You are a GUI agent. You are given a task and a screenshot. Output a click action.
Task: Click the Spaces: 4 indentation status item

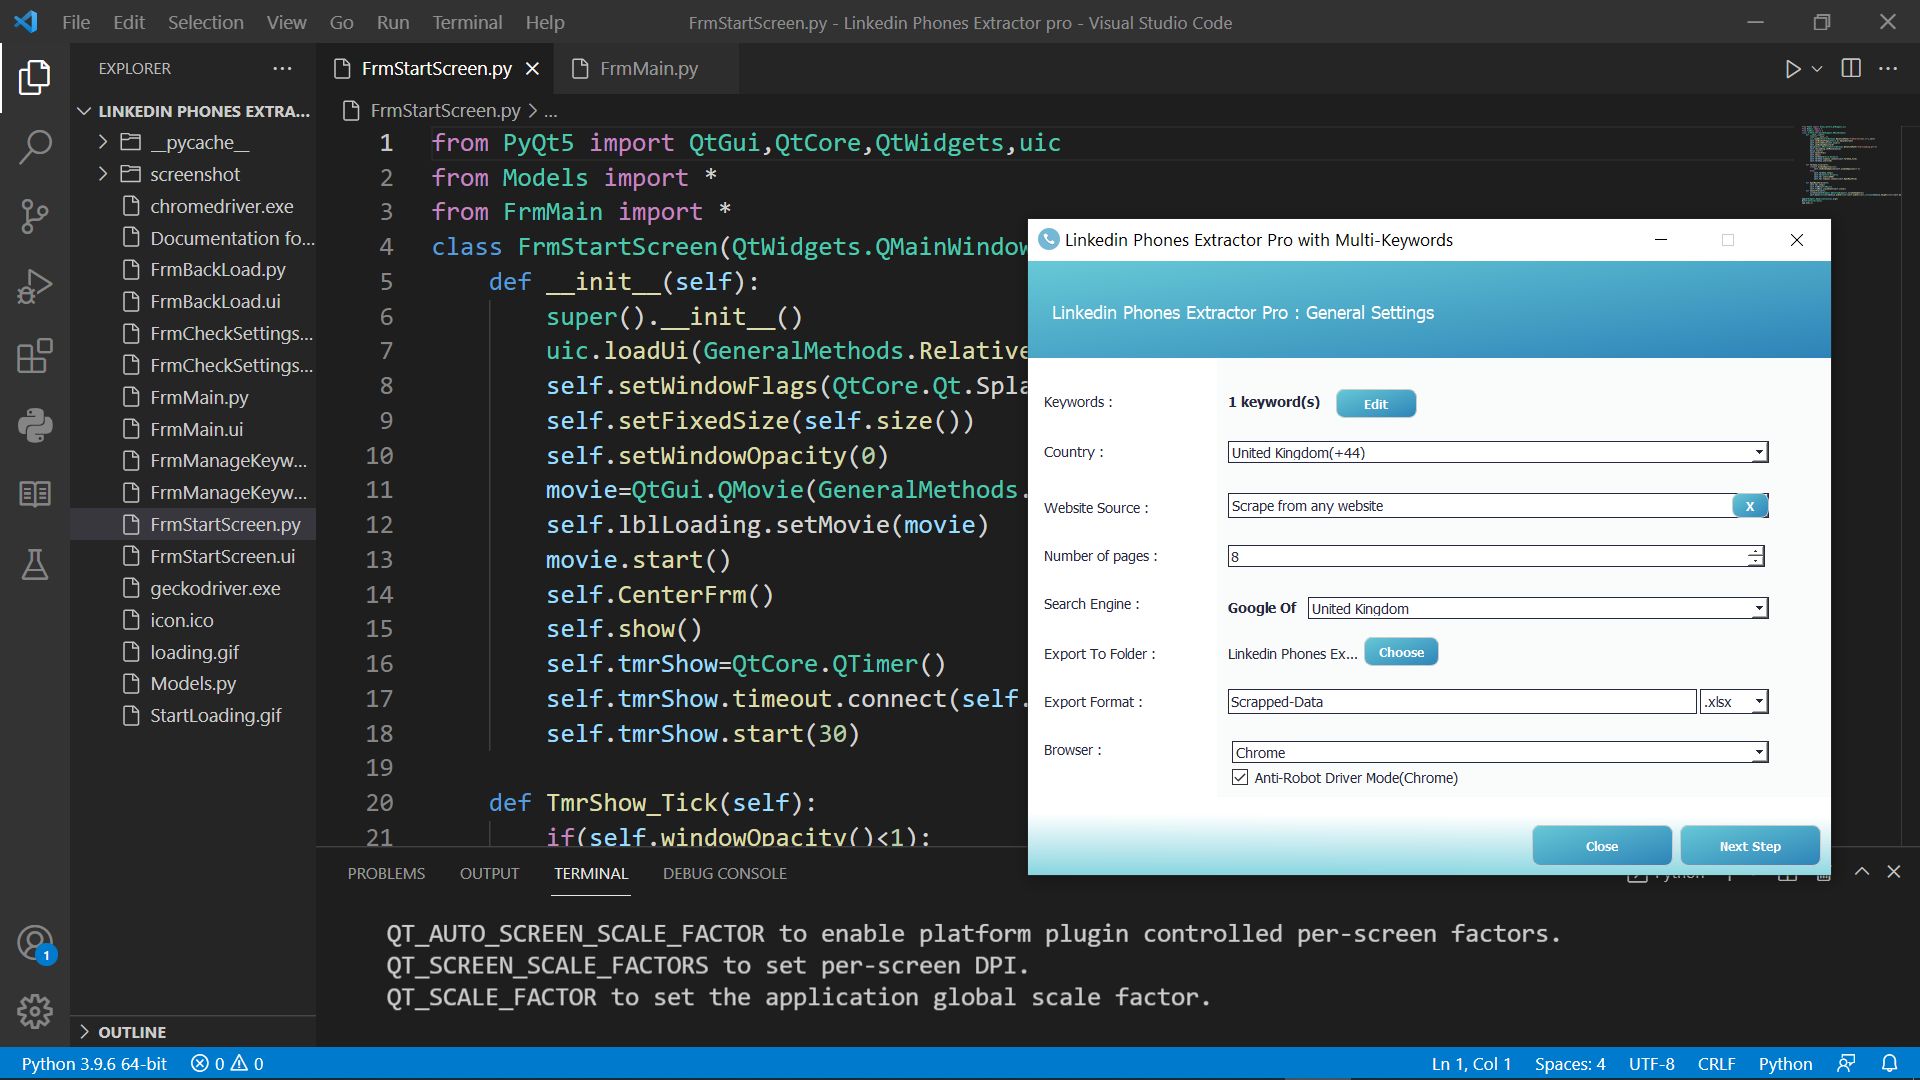point(1570,1064)
